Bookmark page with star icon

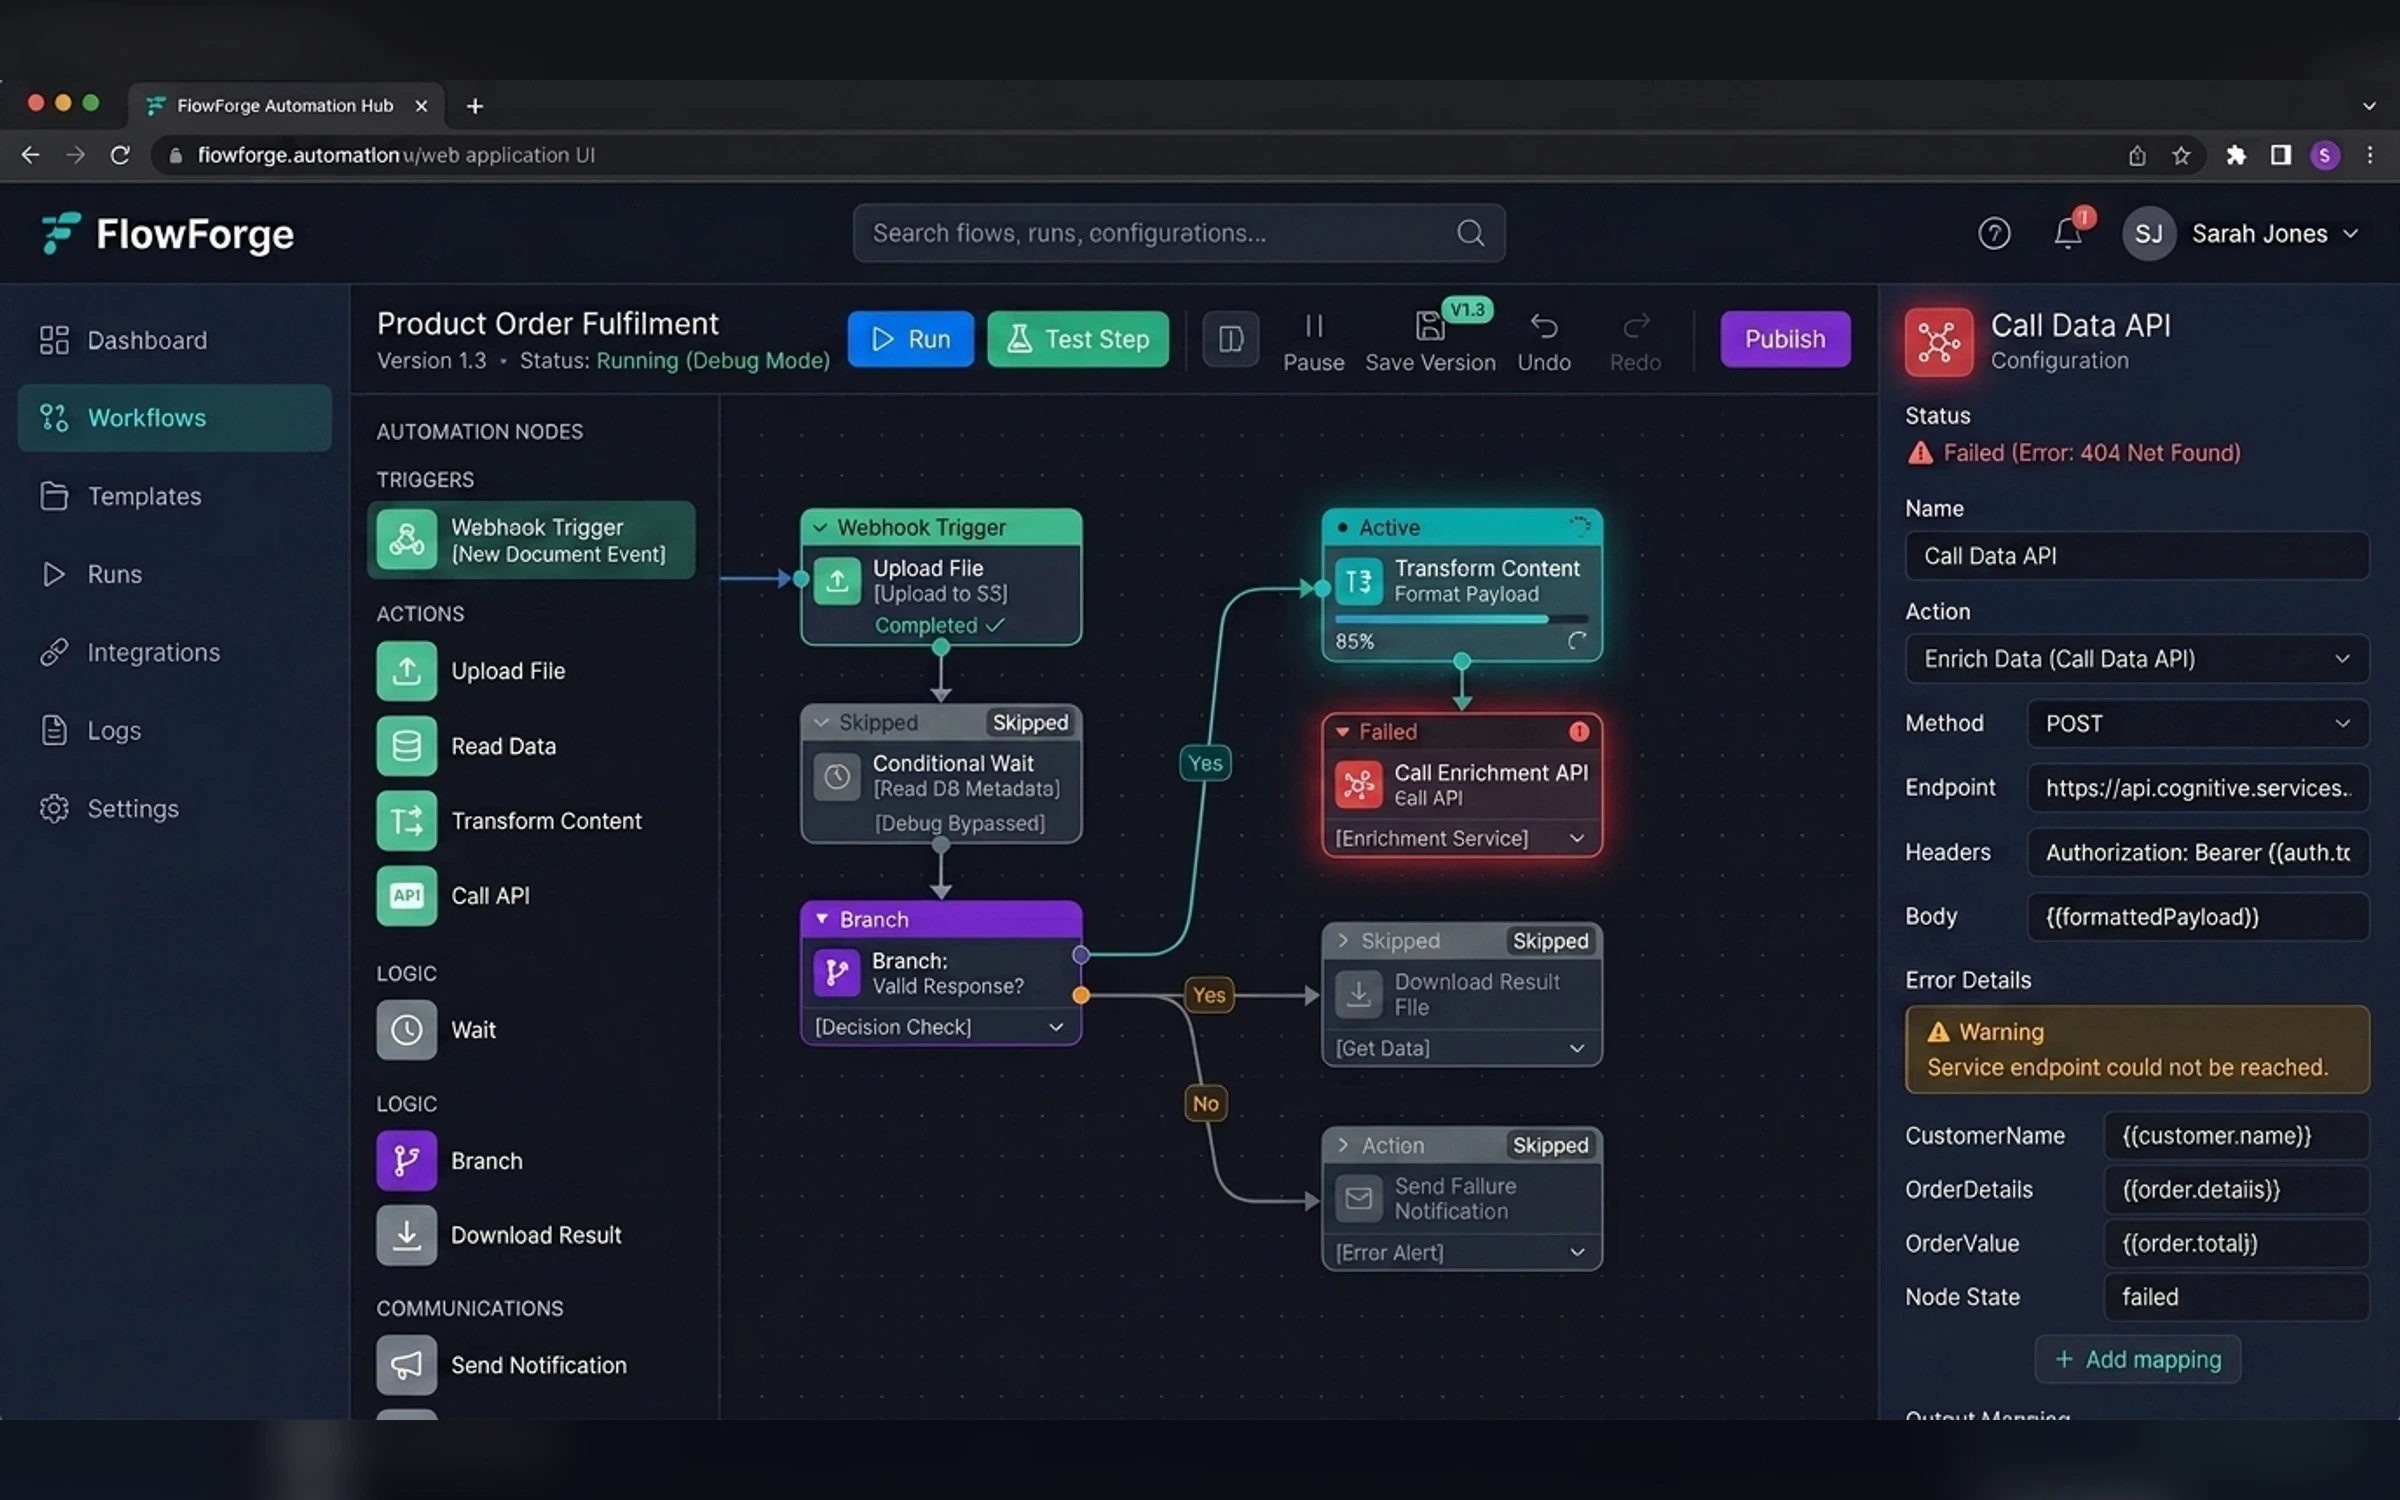pyautogui.click(x=2181, y=155)
